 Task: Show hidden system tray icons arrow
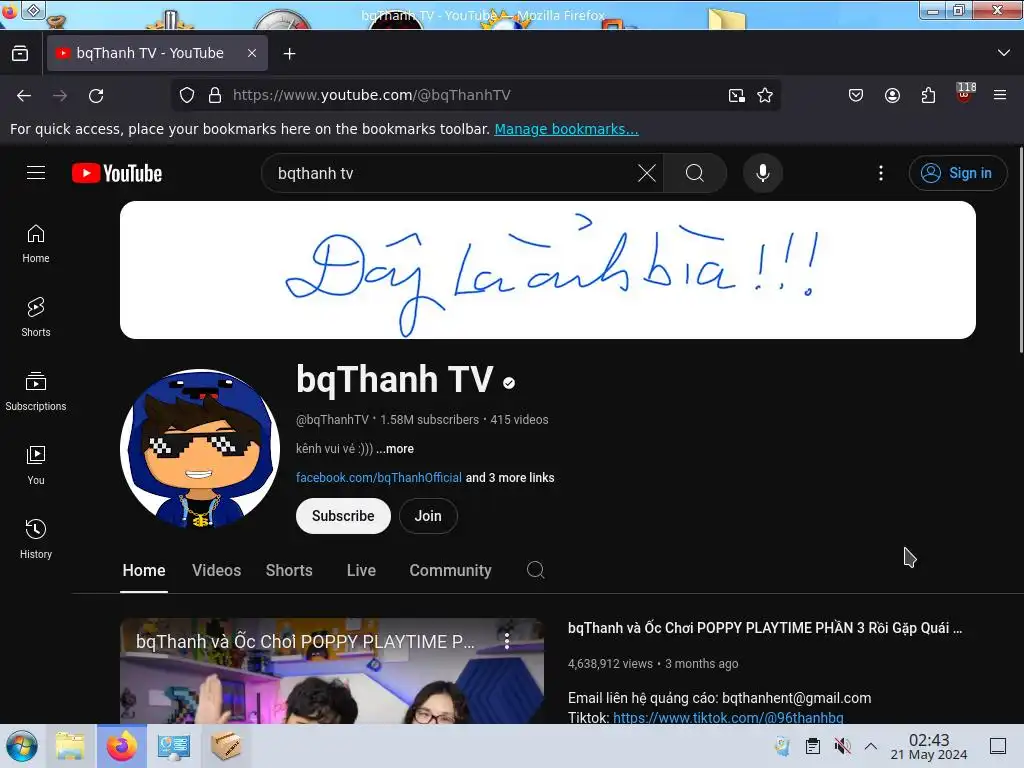(871, 746)
